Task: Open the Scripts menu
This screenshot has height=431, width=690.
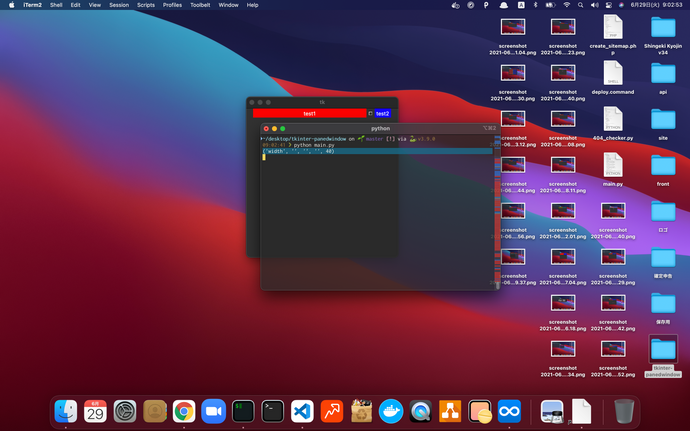Action: tap(146, 5)
